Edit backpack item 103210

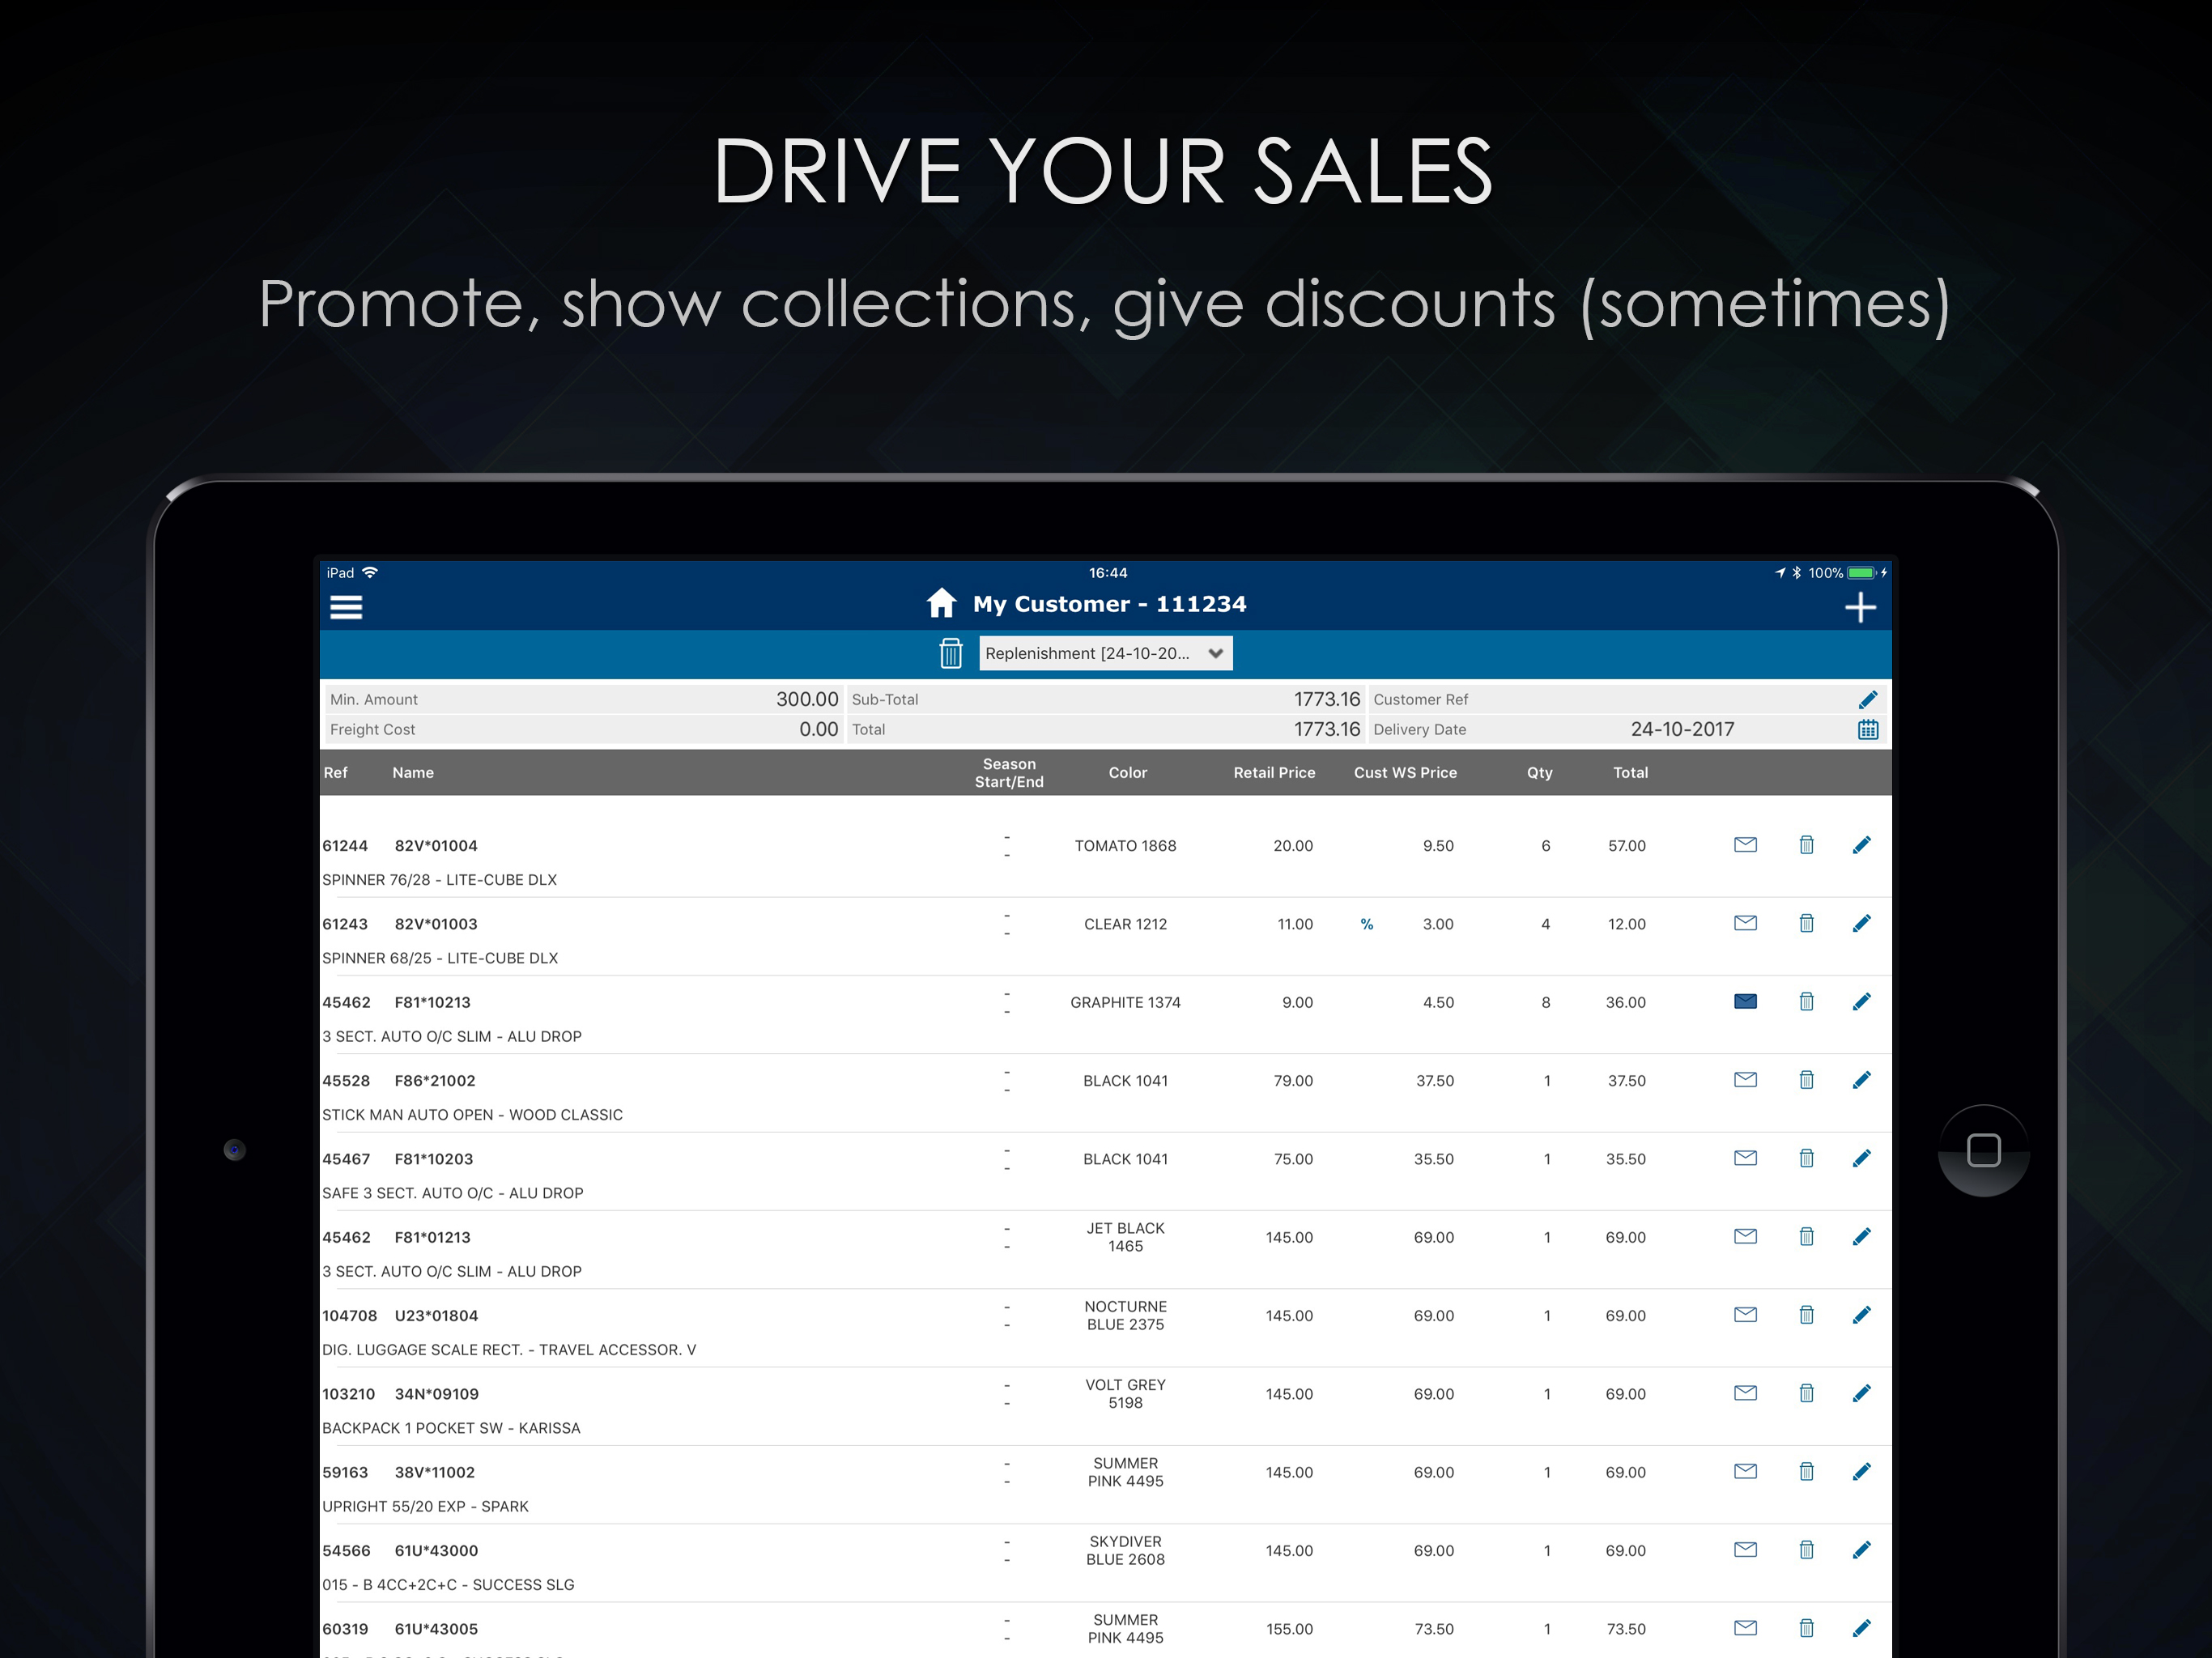pos(1861,1393)
